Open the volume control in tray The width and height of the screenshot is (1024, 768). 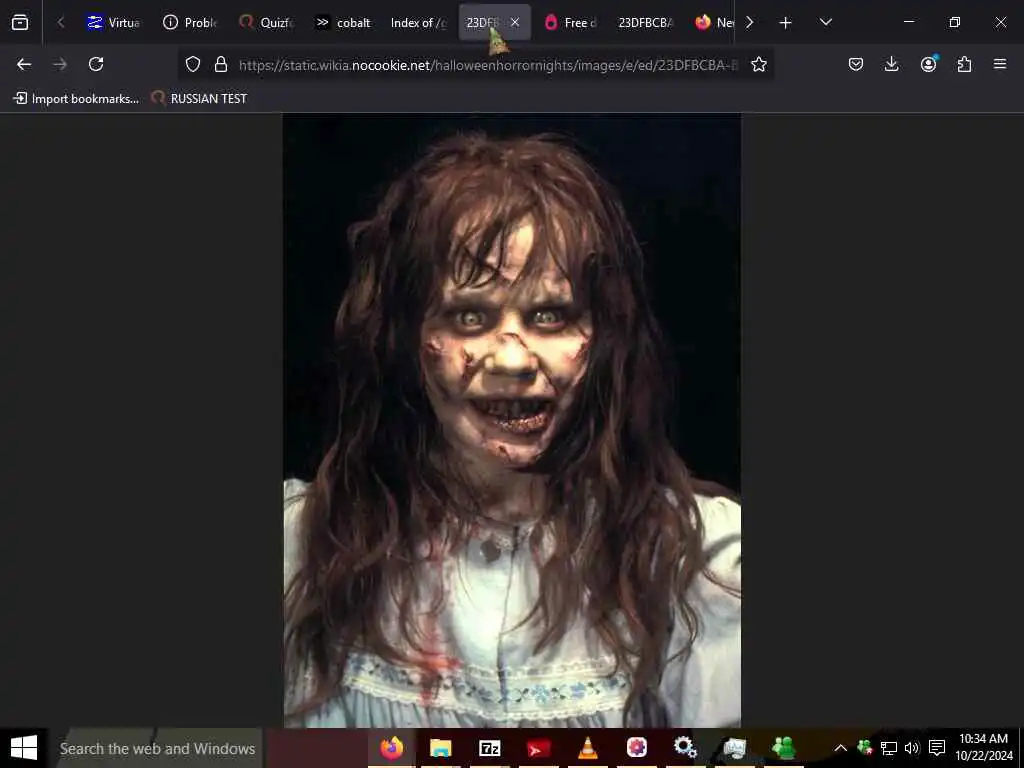tap(912, 748)
